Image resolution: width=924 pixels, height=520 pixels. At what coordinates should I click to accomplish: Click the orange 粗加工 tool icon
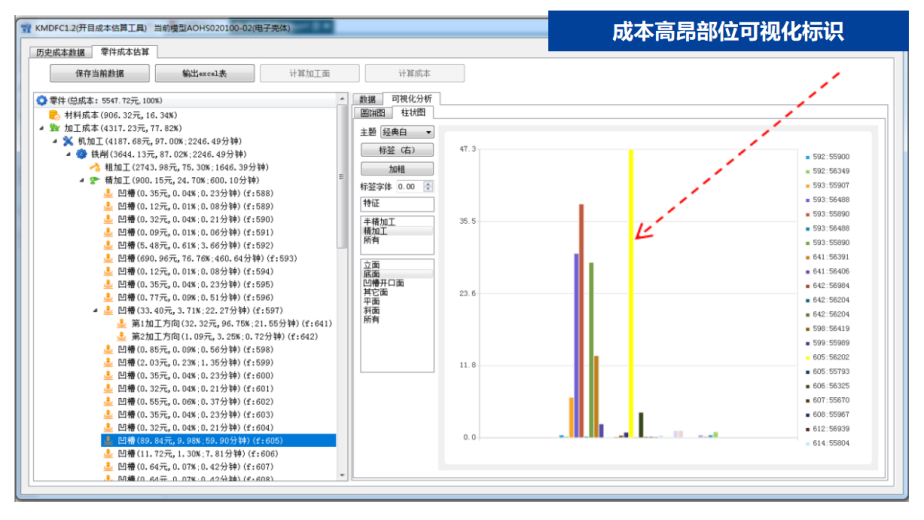click(95, 167)
